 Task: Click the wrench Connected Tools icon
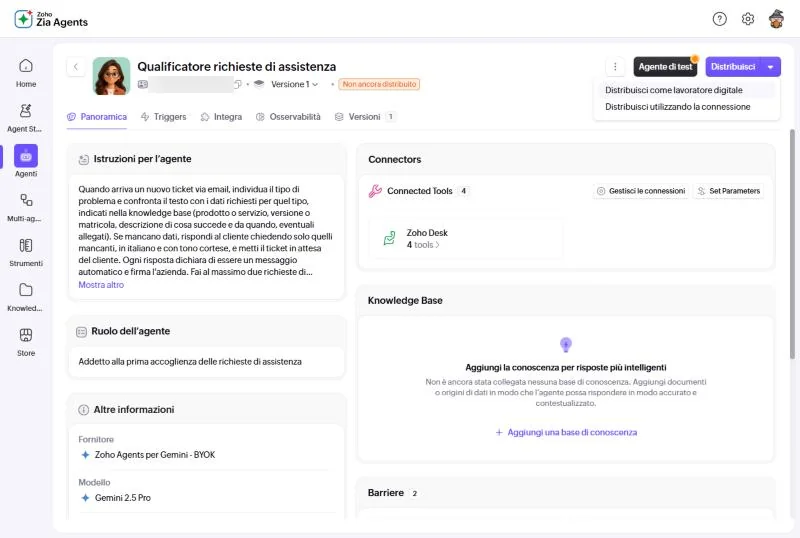click(375, 191)
